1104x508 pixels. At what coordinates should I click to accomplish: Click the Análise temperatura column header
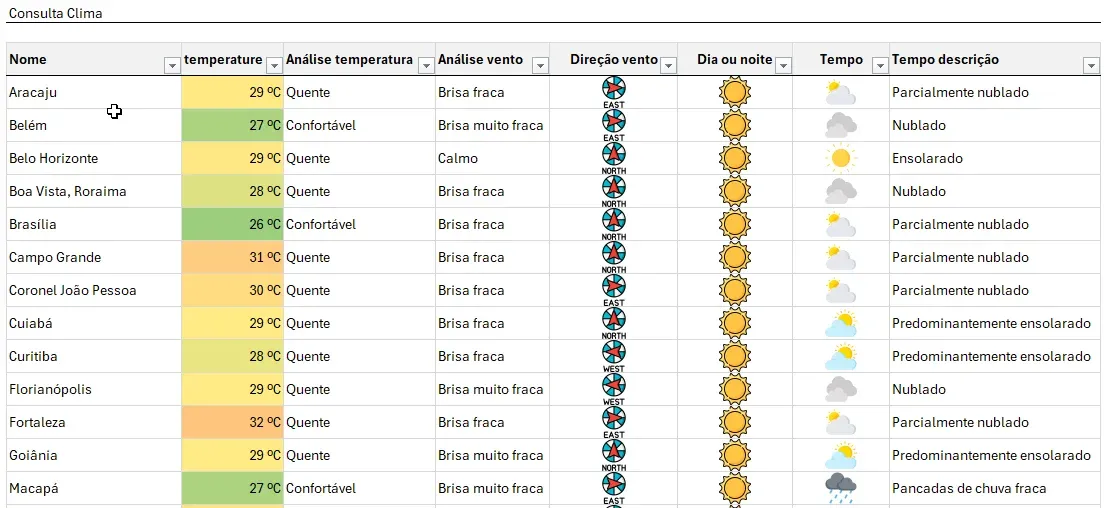pyautogui.click(x=349, y=60)
